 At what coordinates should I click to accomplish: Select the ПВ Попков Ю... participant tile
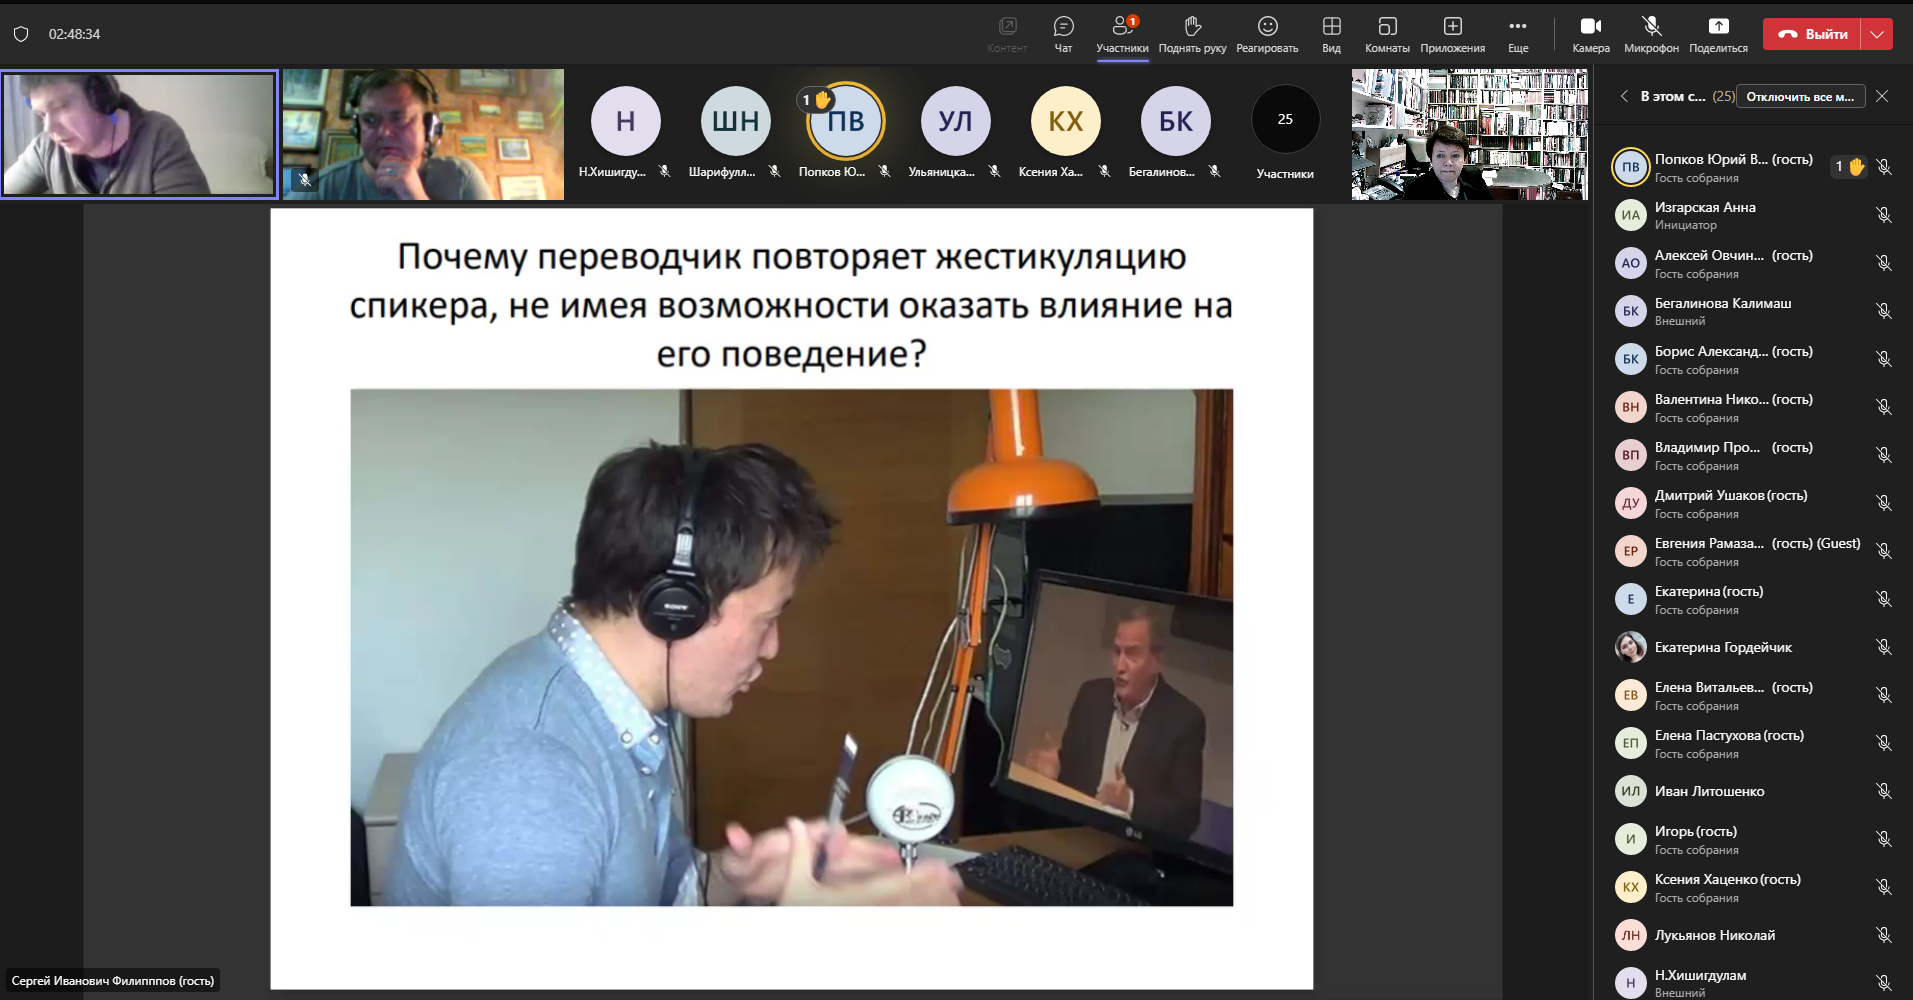pyautogui.click(x=845, y=122)
